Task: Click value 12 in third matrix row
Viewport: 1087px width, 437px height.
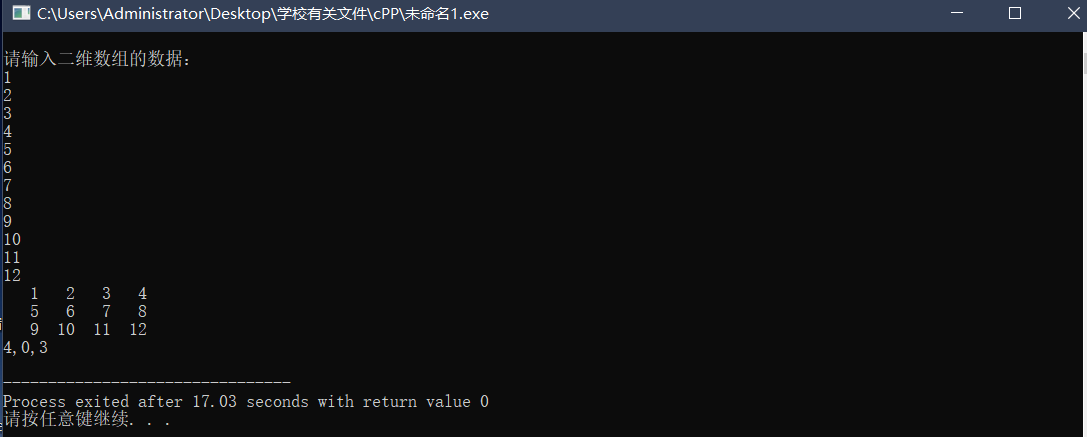Action: coord(138,329)
